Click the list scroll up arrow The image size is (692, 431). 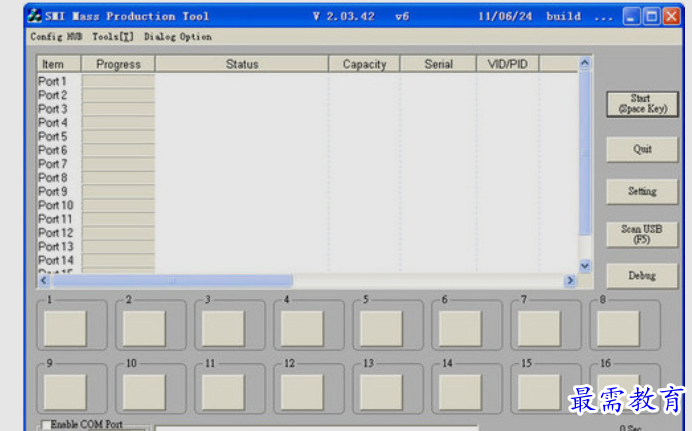pyautogui.click(x=585, y=63)
